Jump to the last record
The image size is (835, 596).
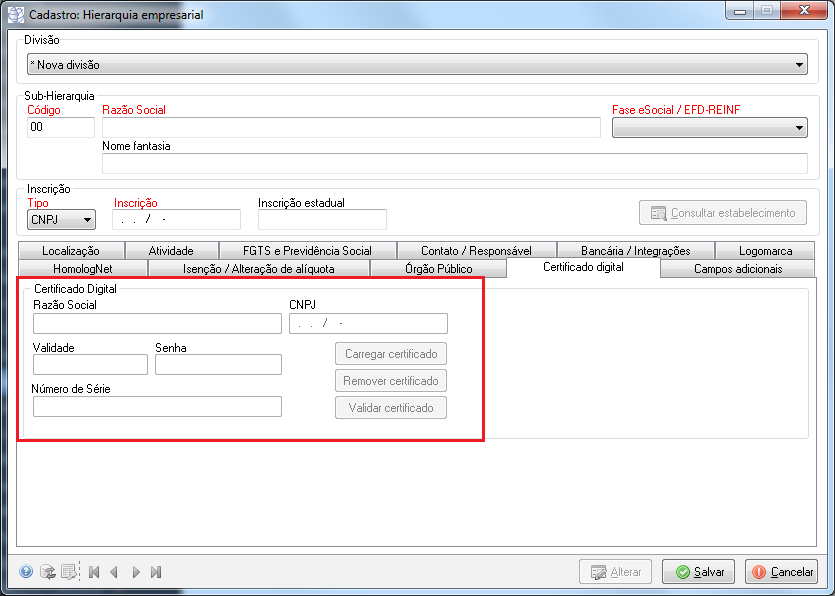pyautogui.click(x=156, y=572)
